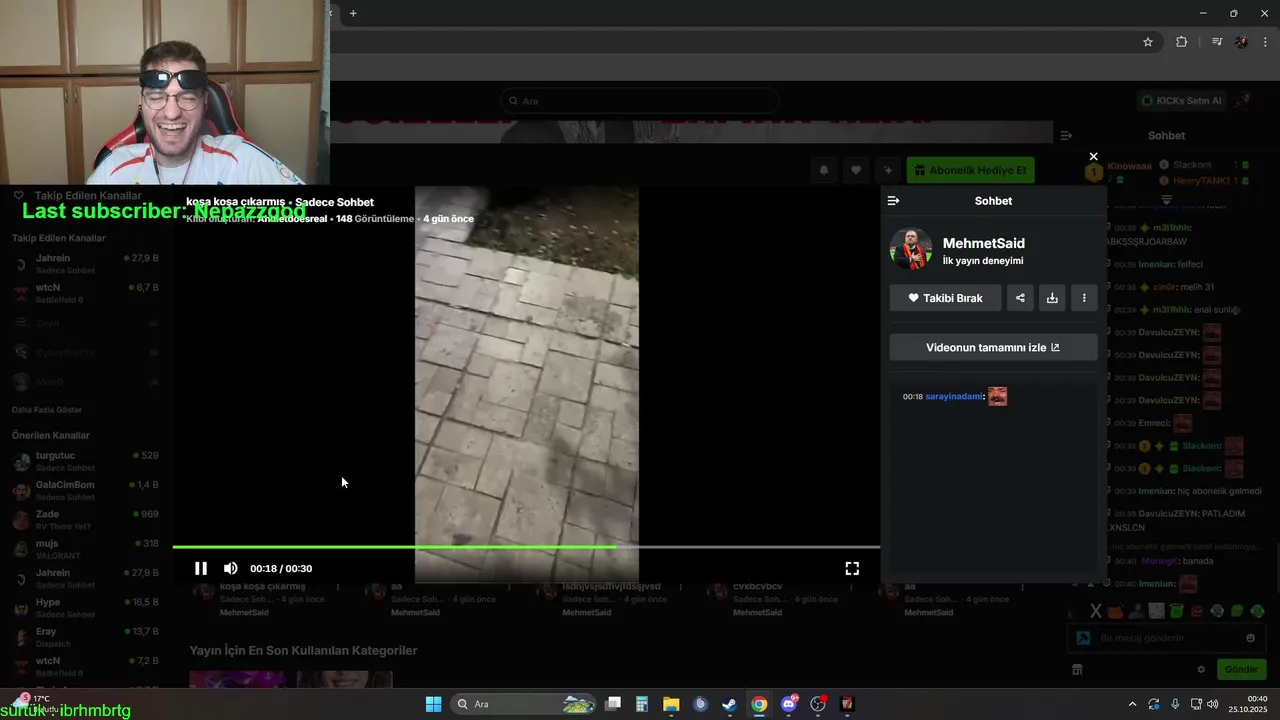Click KICKs Satın Al button

(x=1182, y=101)
